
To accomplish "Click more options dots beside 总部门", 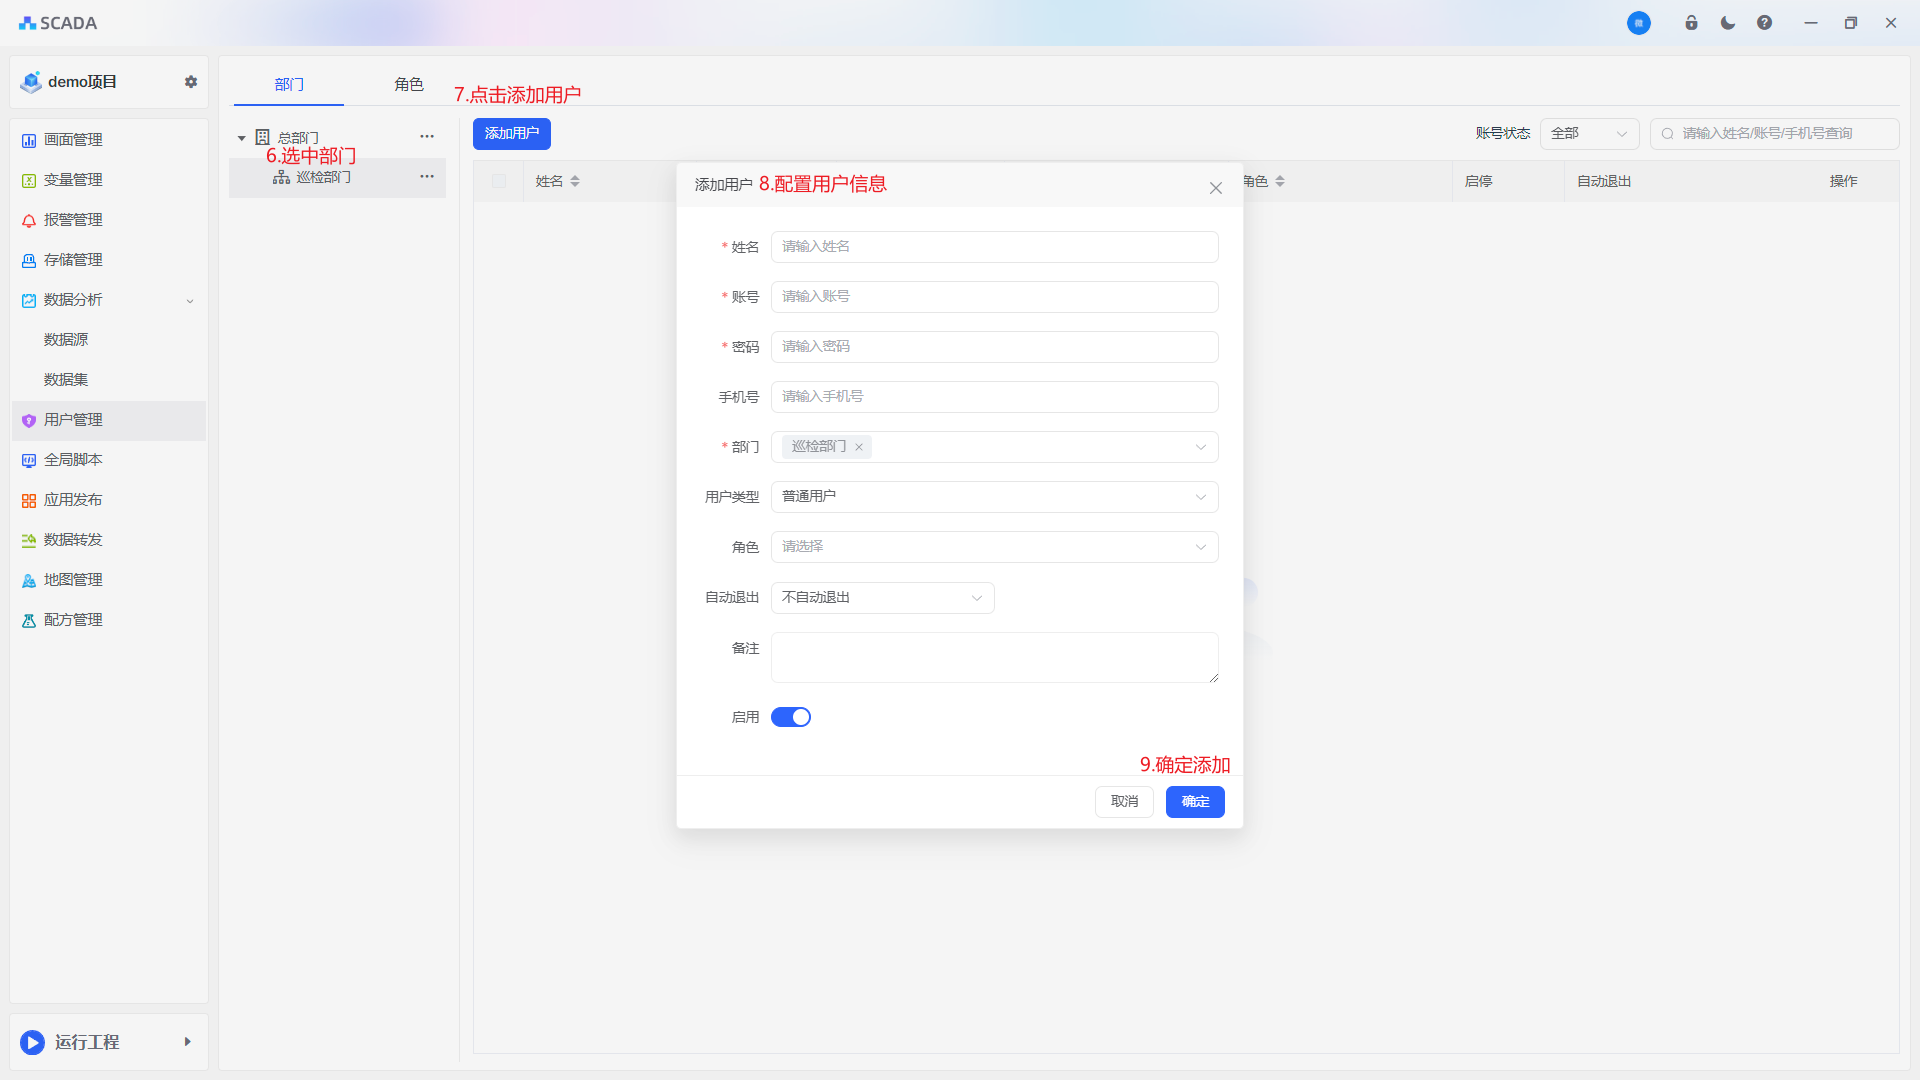I will (x=427, y=137).
